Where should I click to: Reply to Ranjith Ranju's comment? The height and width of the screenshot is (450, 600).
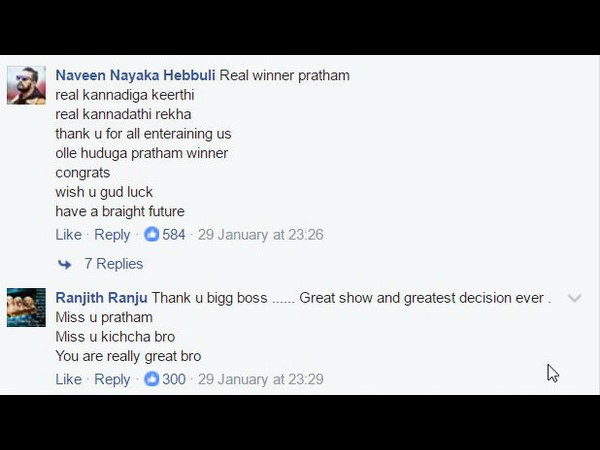click(x=112, y=379)
